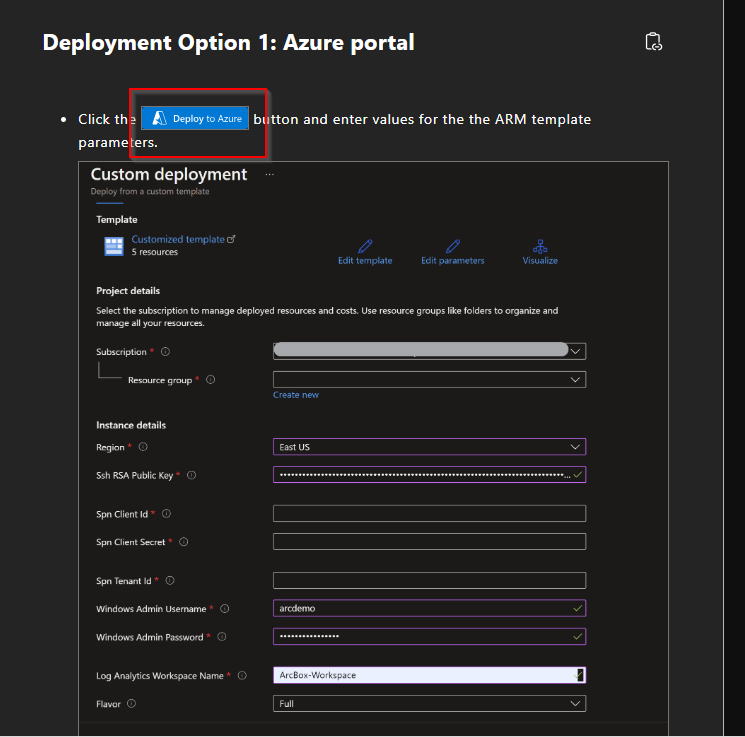Click the Create new link
This screenshot has height=737, width=745.
pyautogui.click(x=296, y=395)
